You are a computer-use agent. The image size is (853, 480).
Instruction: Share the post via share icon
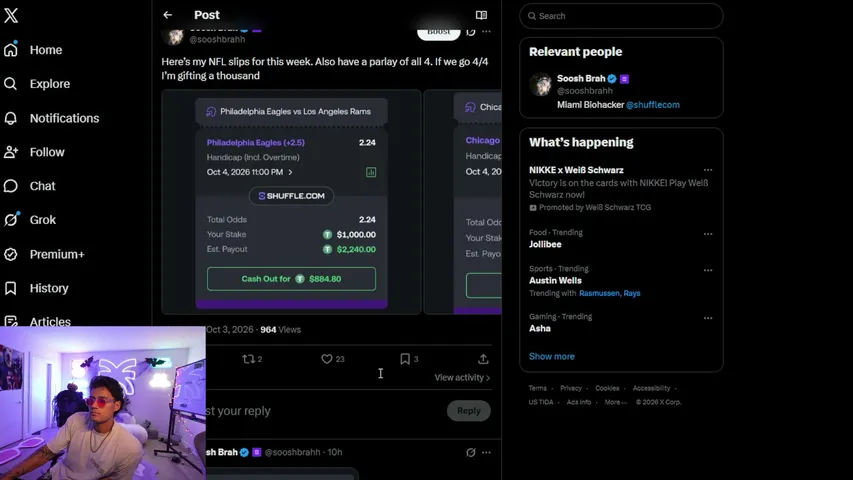[483, 359]
